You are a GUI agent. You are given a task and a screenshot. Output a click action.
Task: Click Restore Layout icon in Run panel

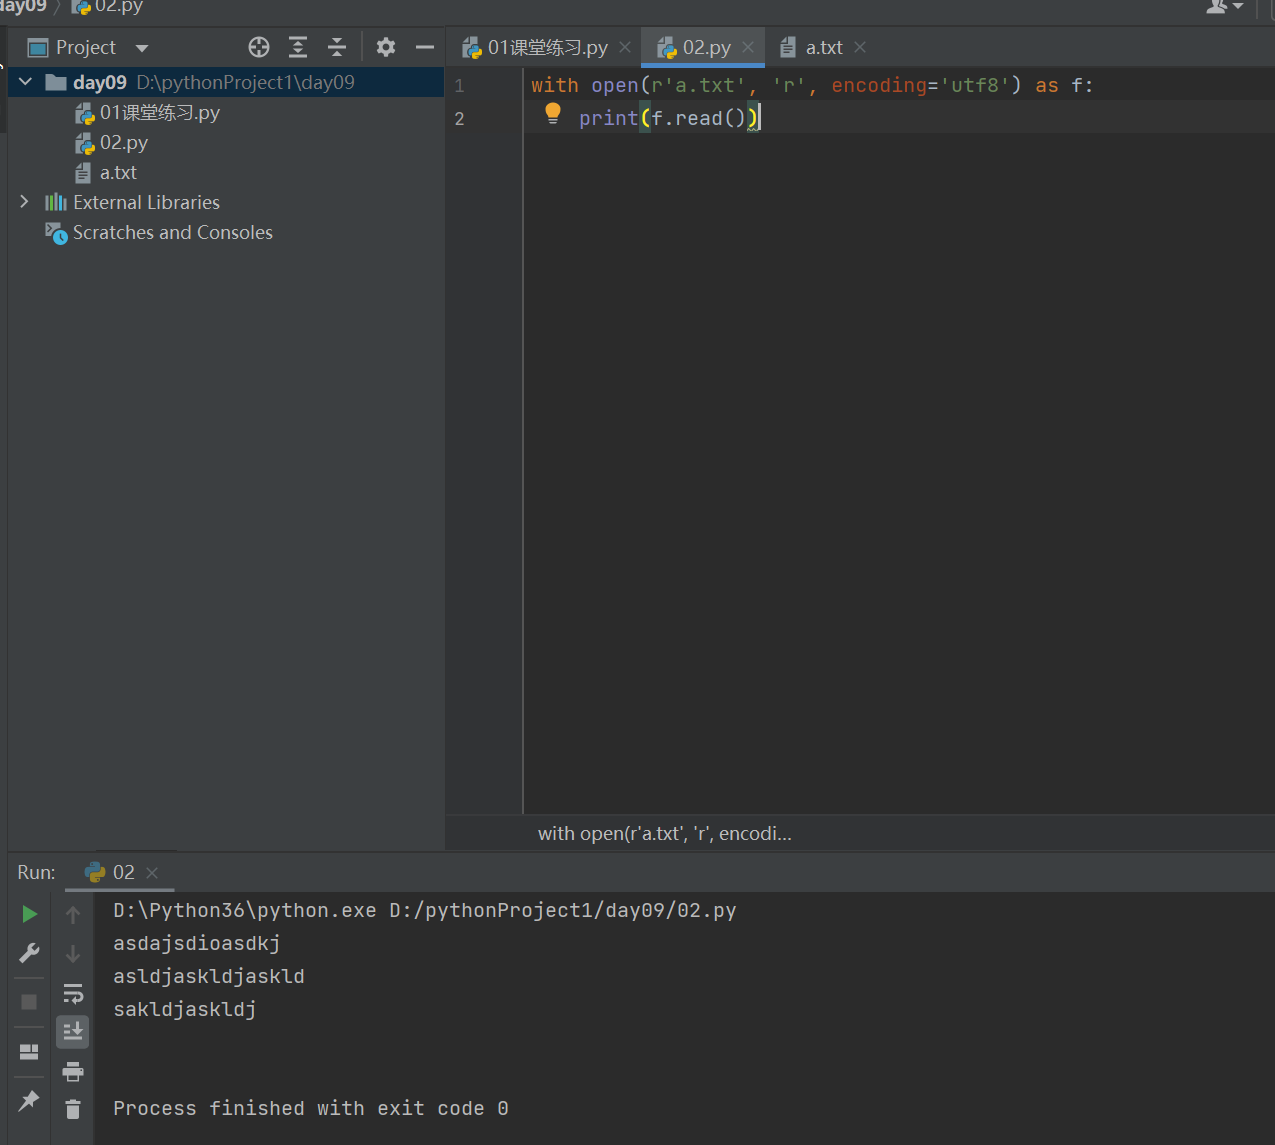pyautogui.click(x=29, y=1051)
